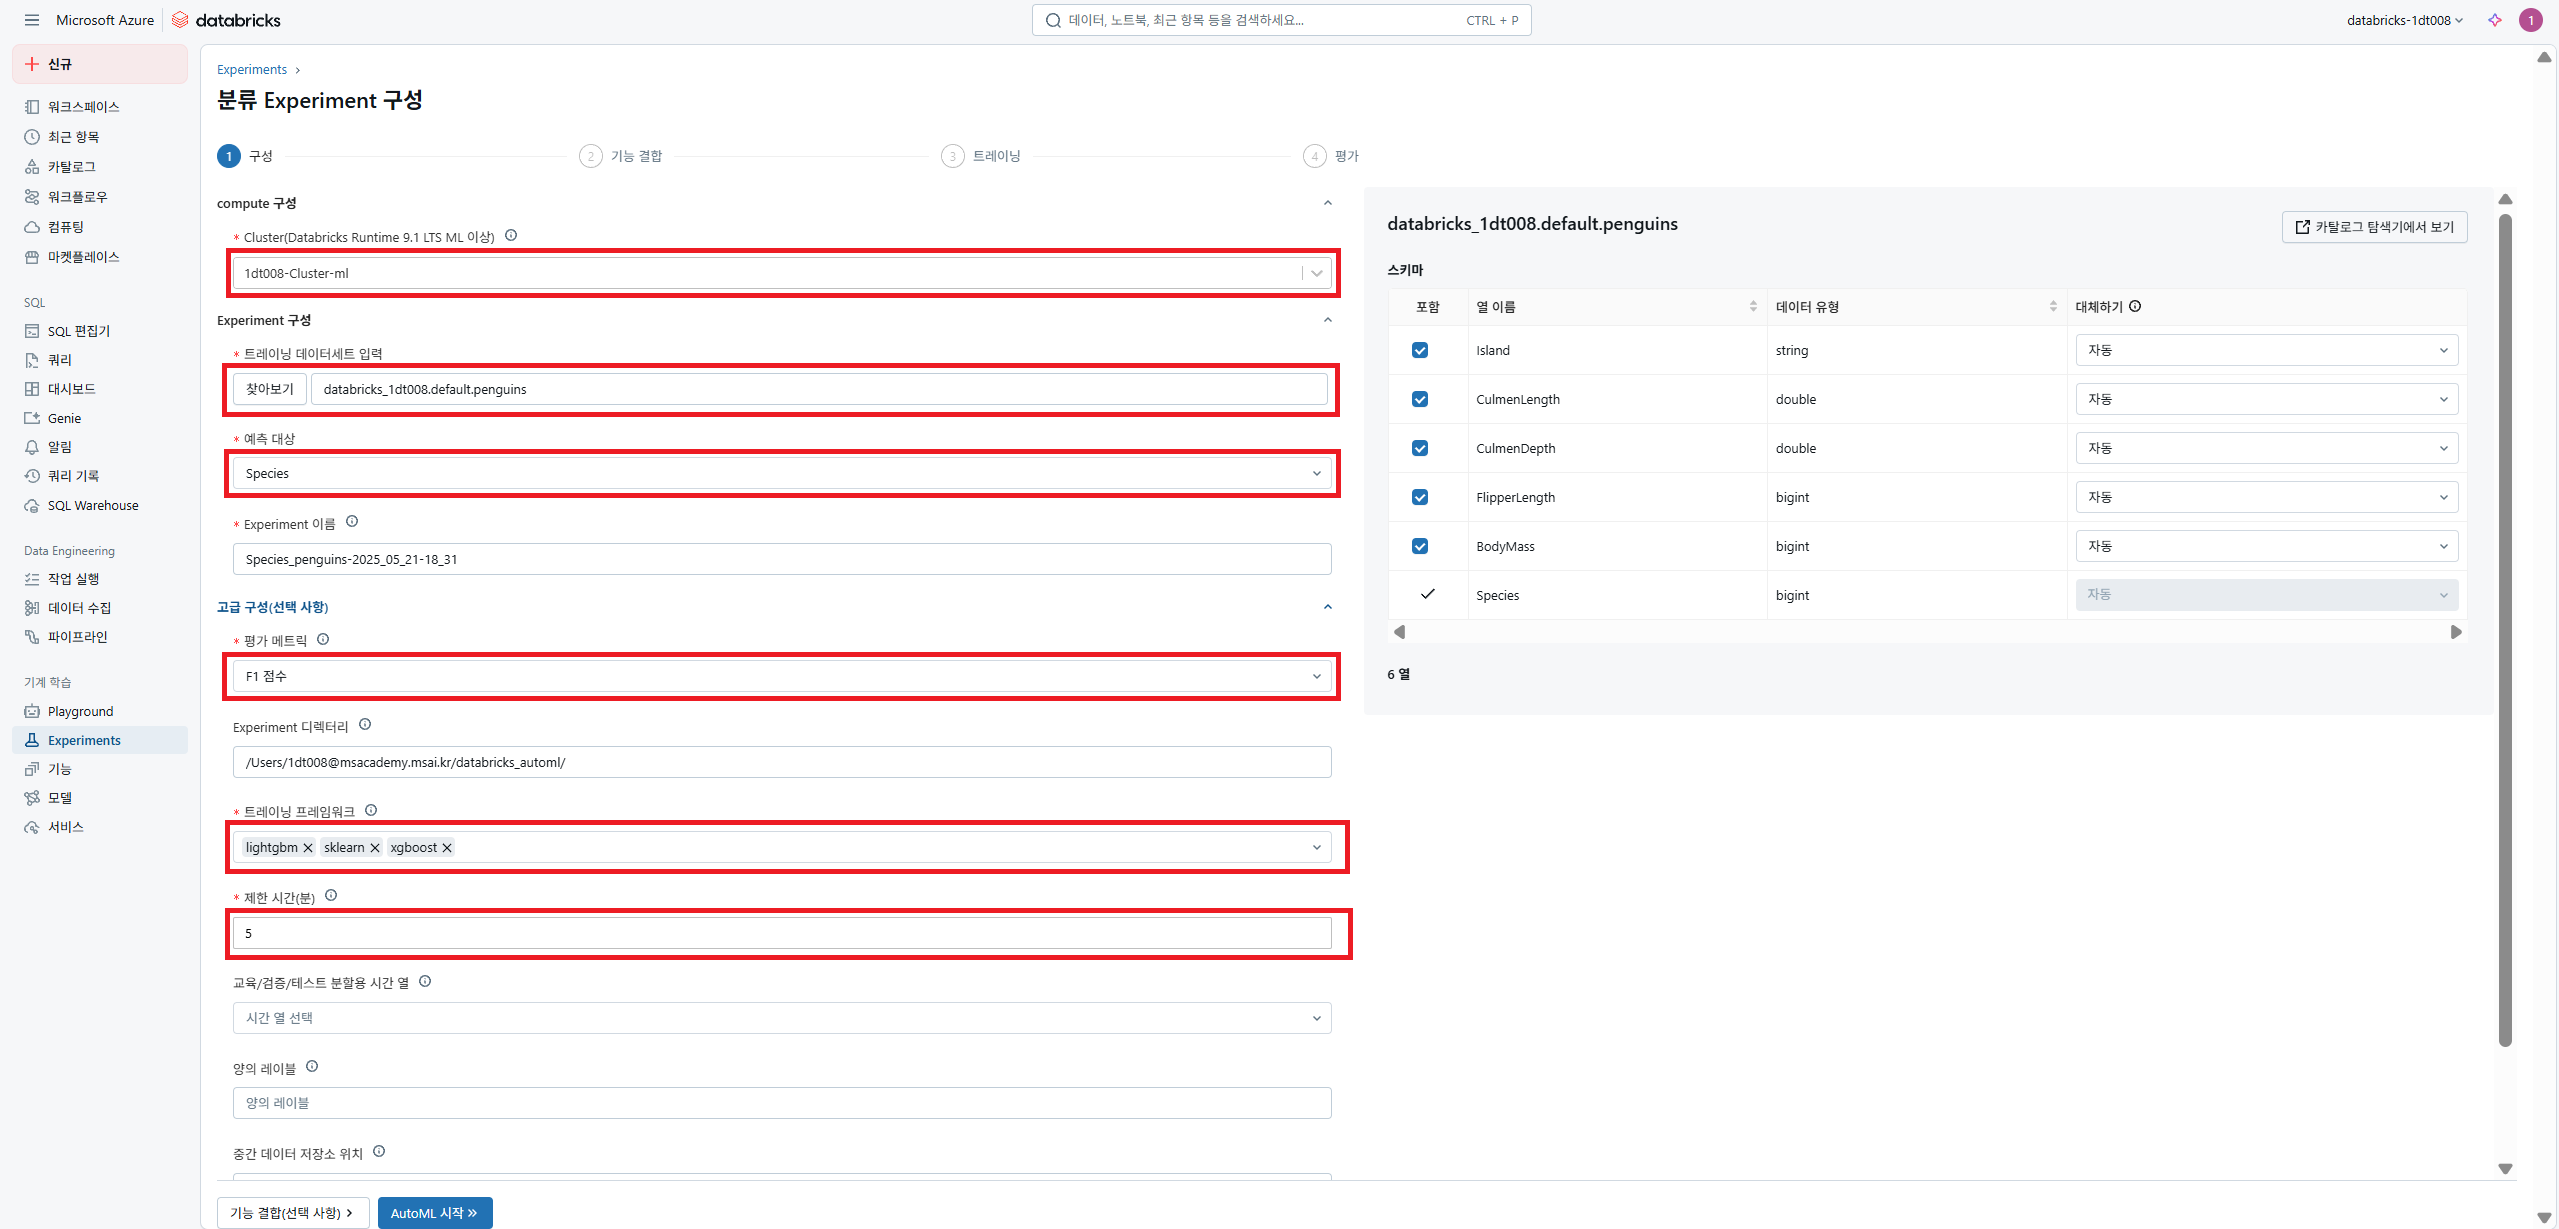Uncheck the Island column checkbox
This screenshot has height=1229, width=2559.
tap(1420, 350)
